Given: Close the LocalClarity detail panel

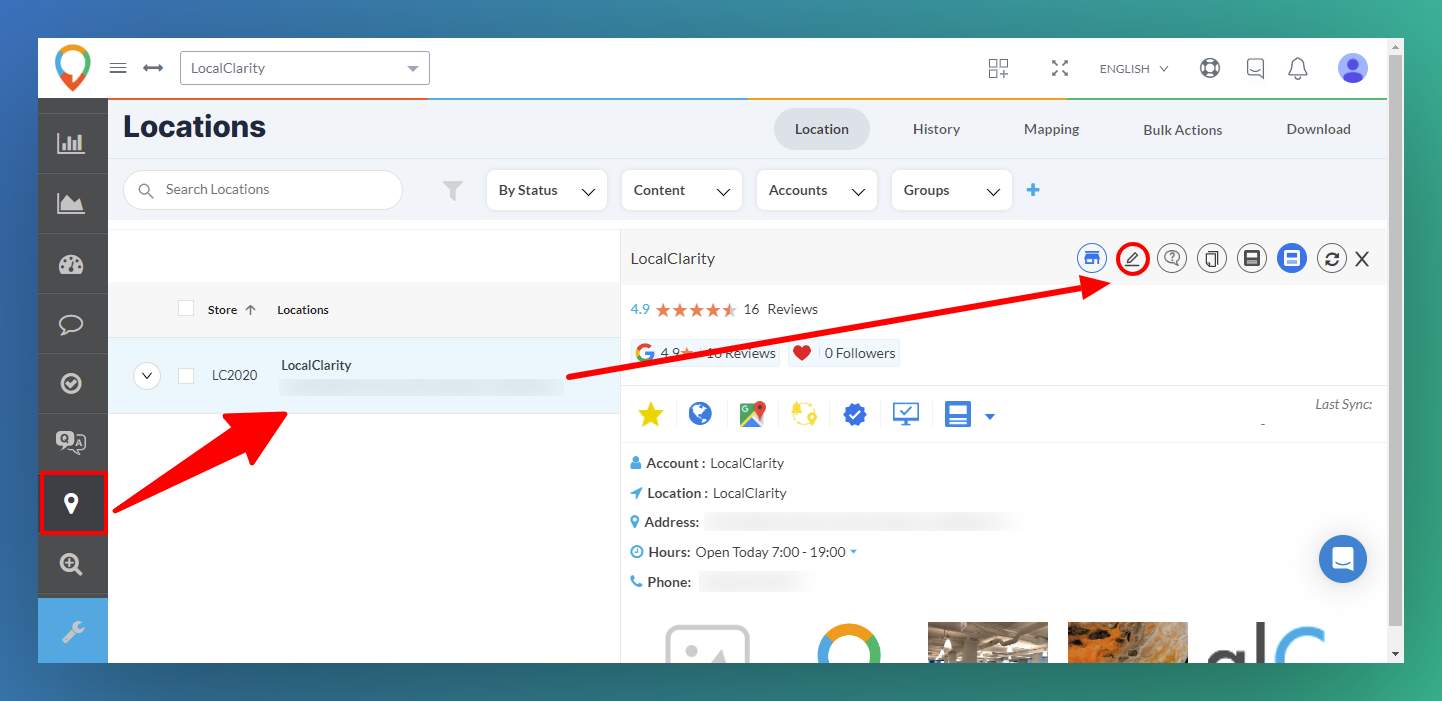Looking at the screenshot, I should [x=1362, y=259].
